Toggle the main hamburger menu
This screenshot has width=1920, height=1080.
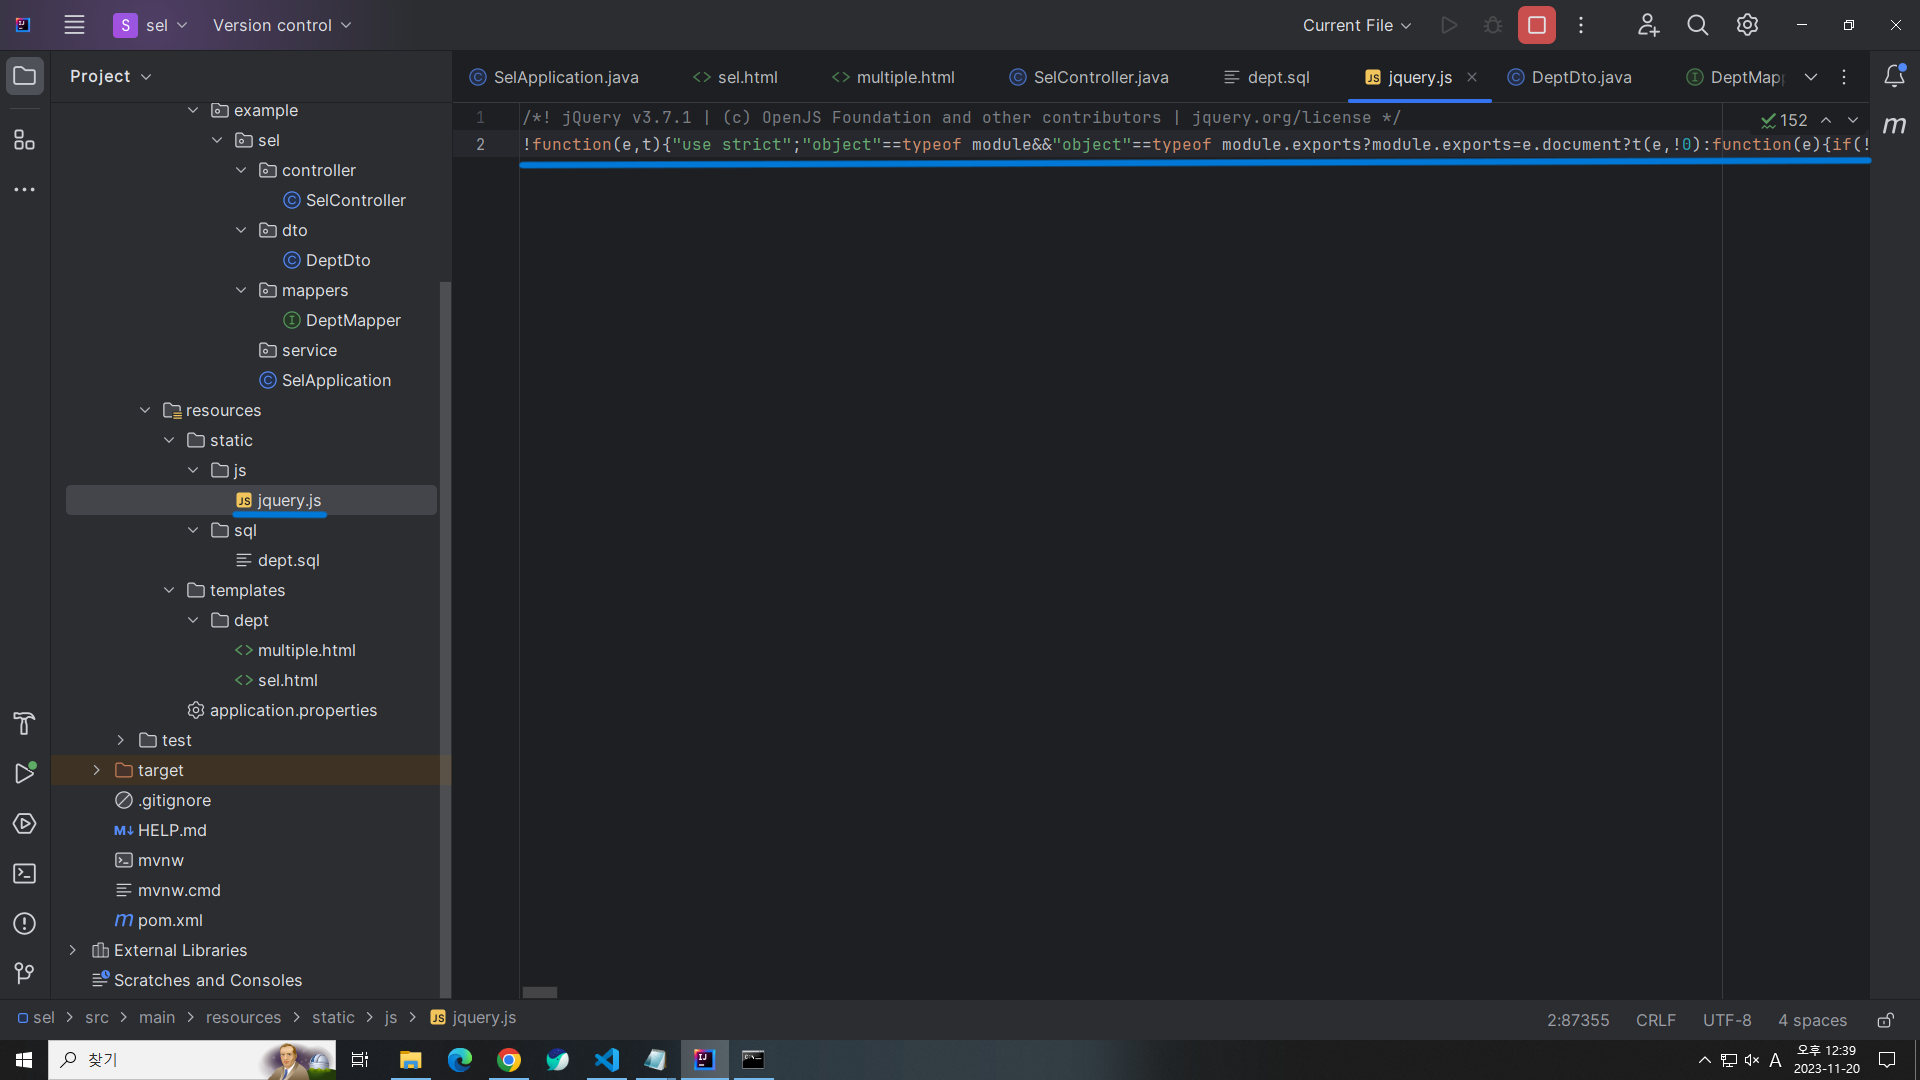[74, 25]
